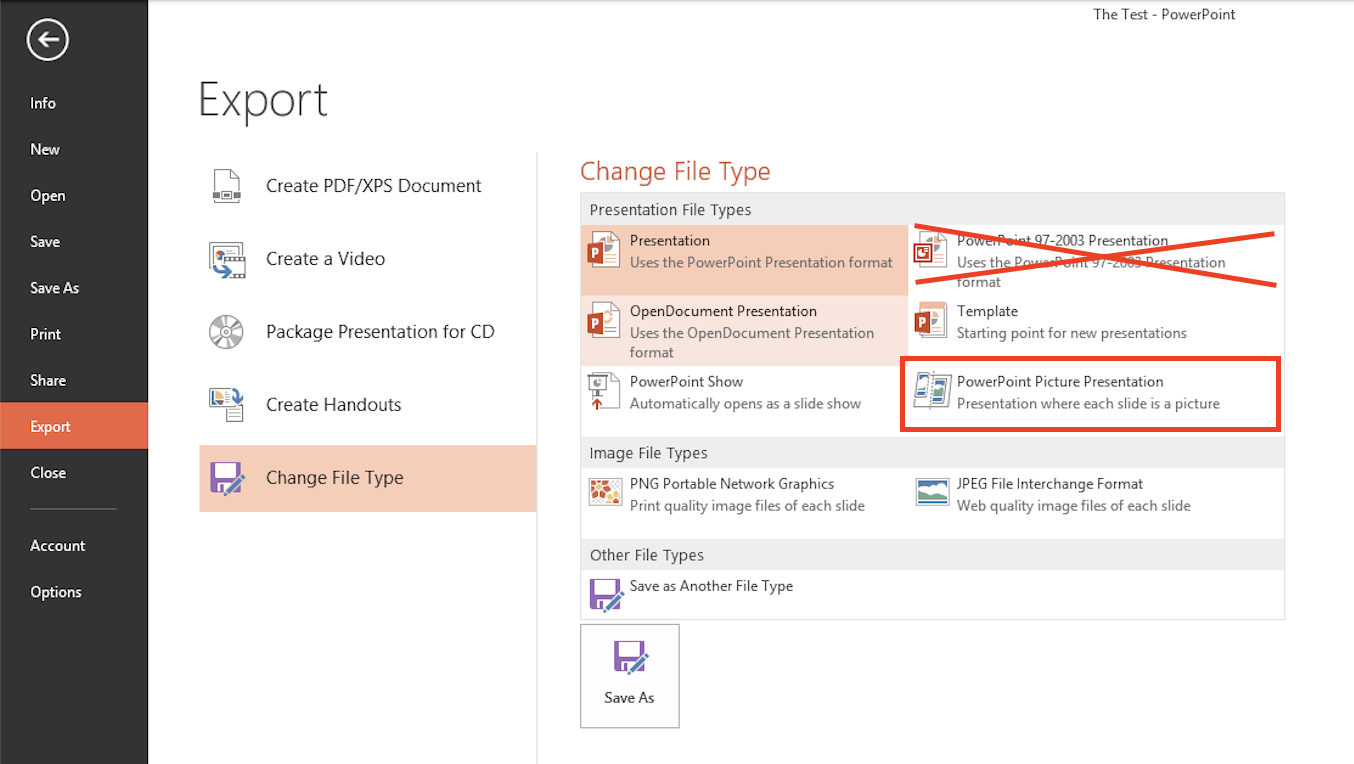The image size is (1354, 764).
Task: Click the PNG Portable Network Graphics icon
Action: (x=605, y=492)
